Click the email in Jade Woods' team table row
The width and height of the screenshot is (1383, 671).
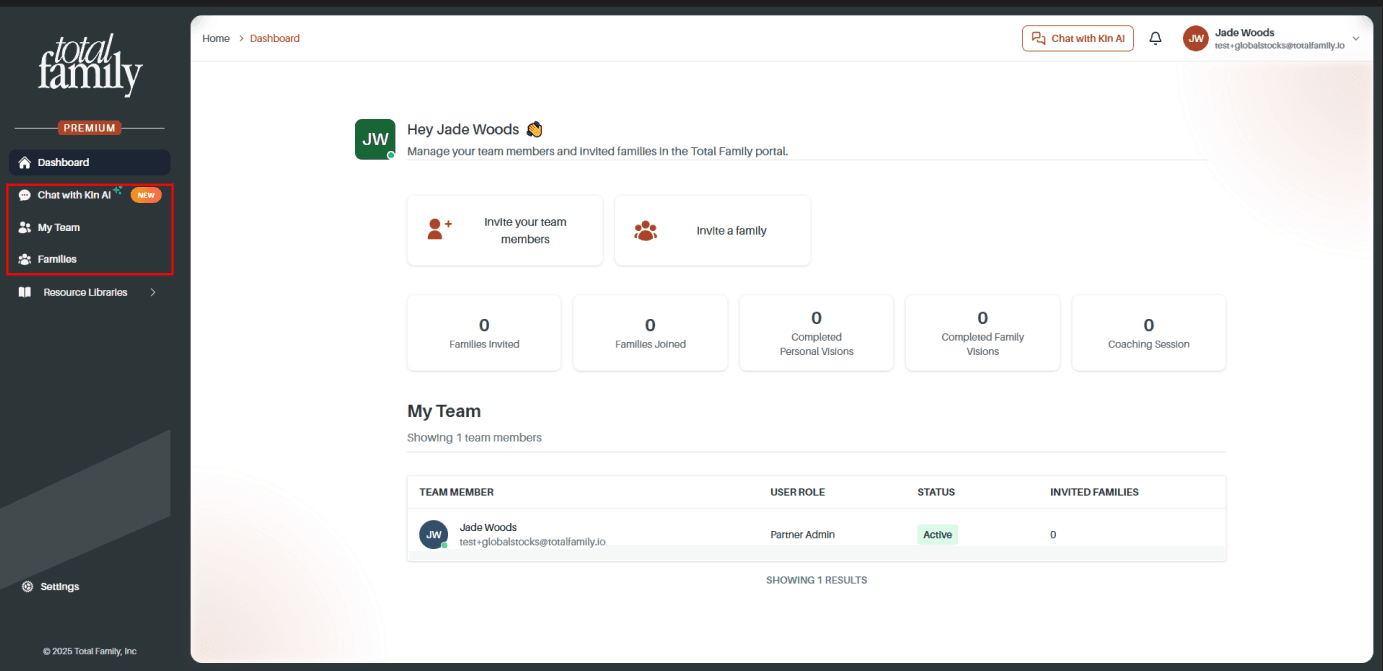pyautogui.click(x=532, y=541)
